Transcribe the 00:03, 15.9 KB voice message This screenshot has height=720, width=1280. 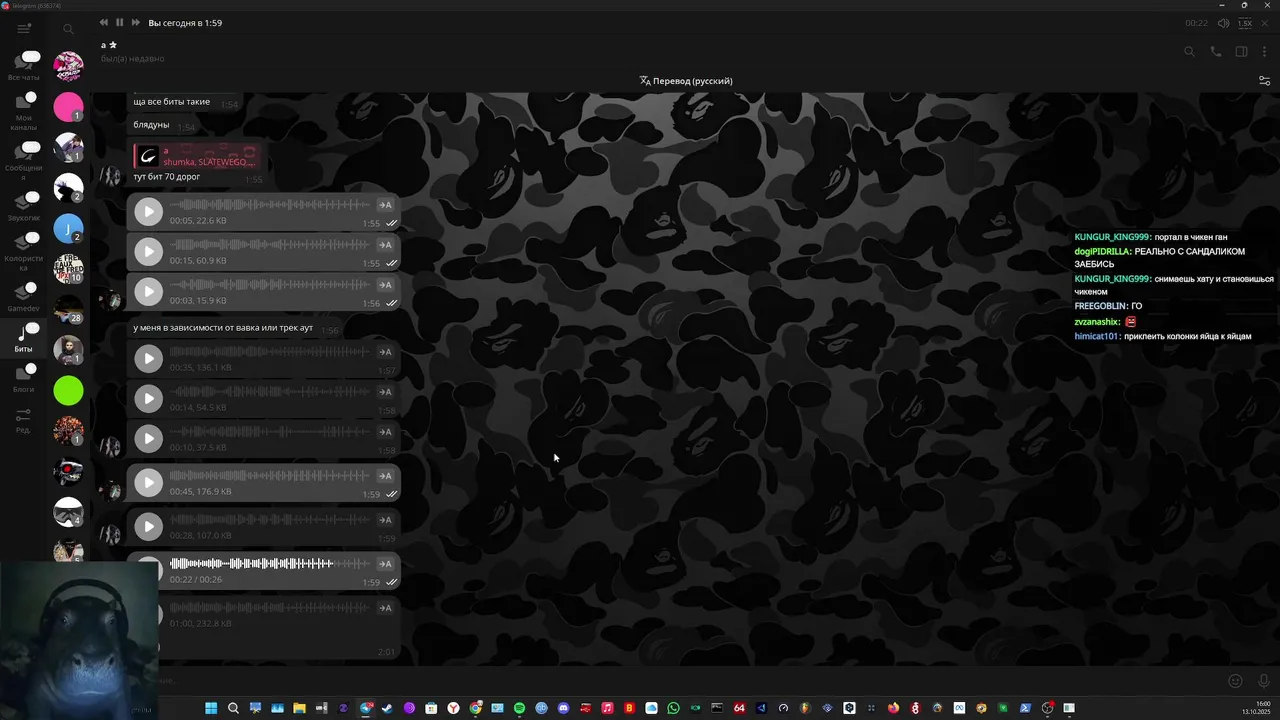click(x=385, y=285)
